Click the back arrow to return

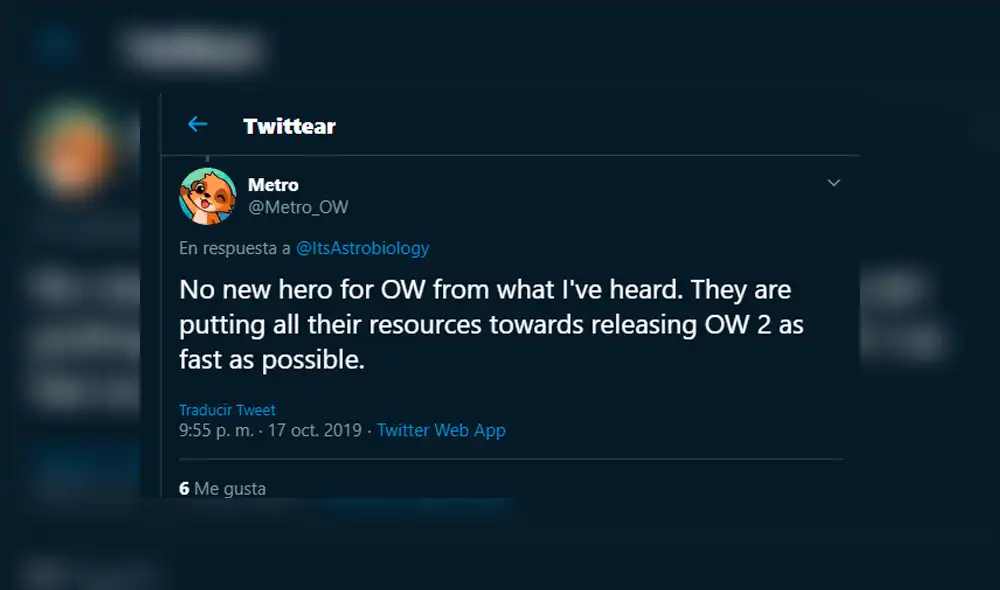point(197,124)
